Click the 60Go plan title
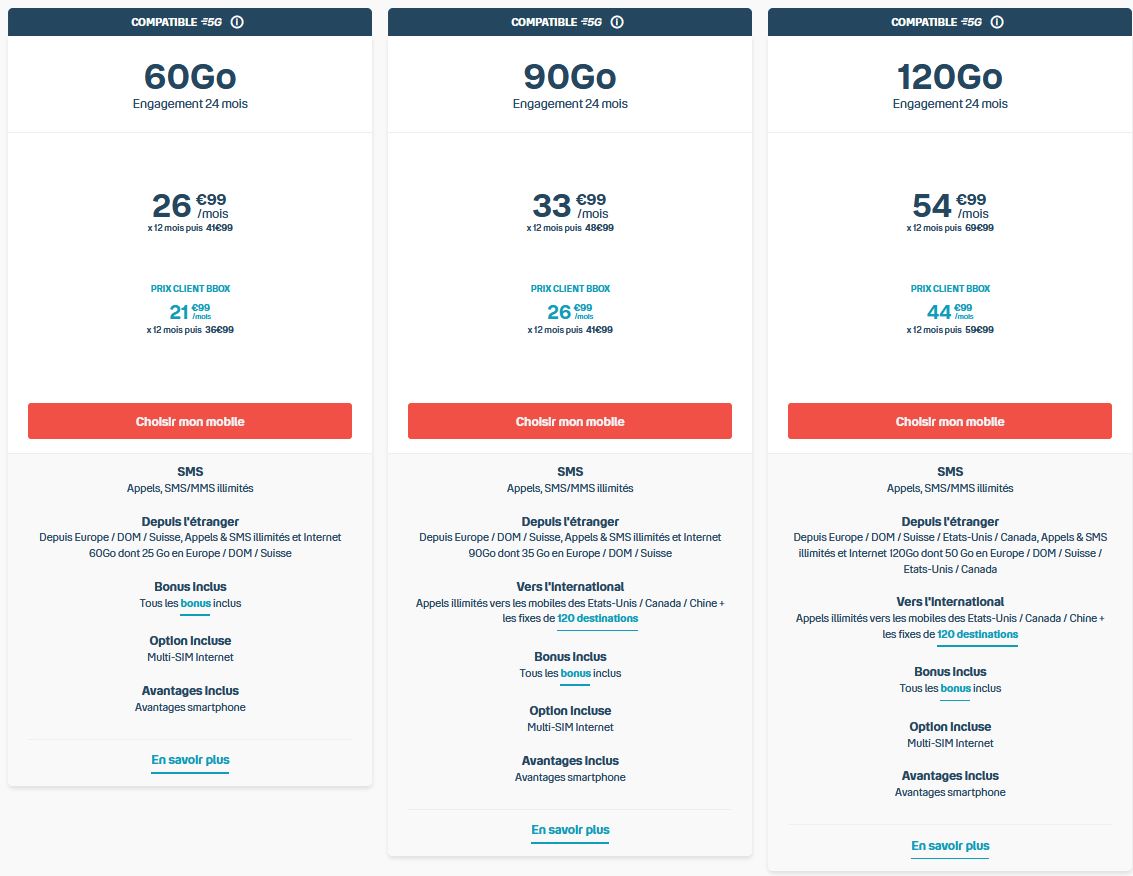The width and height of the screenshot is (1133, 876). click(x=190, y=77)
